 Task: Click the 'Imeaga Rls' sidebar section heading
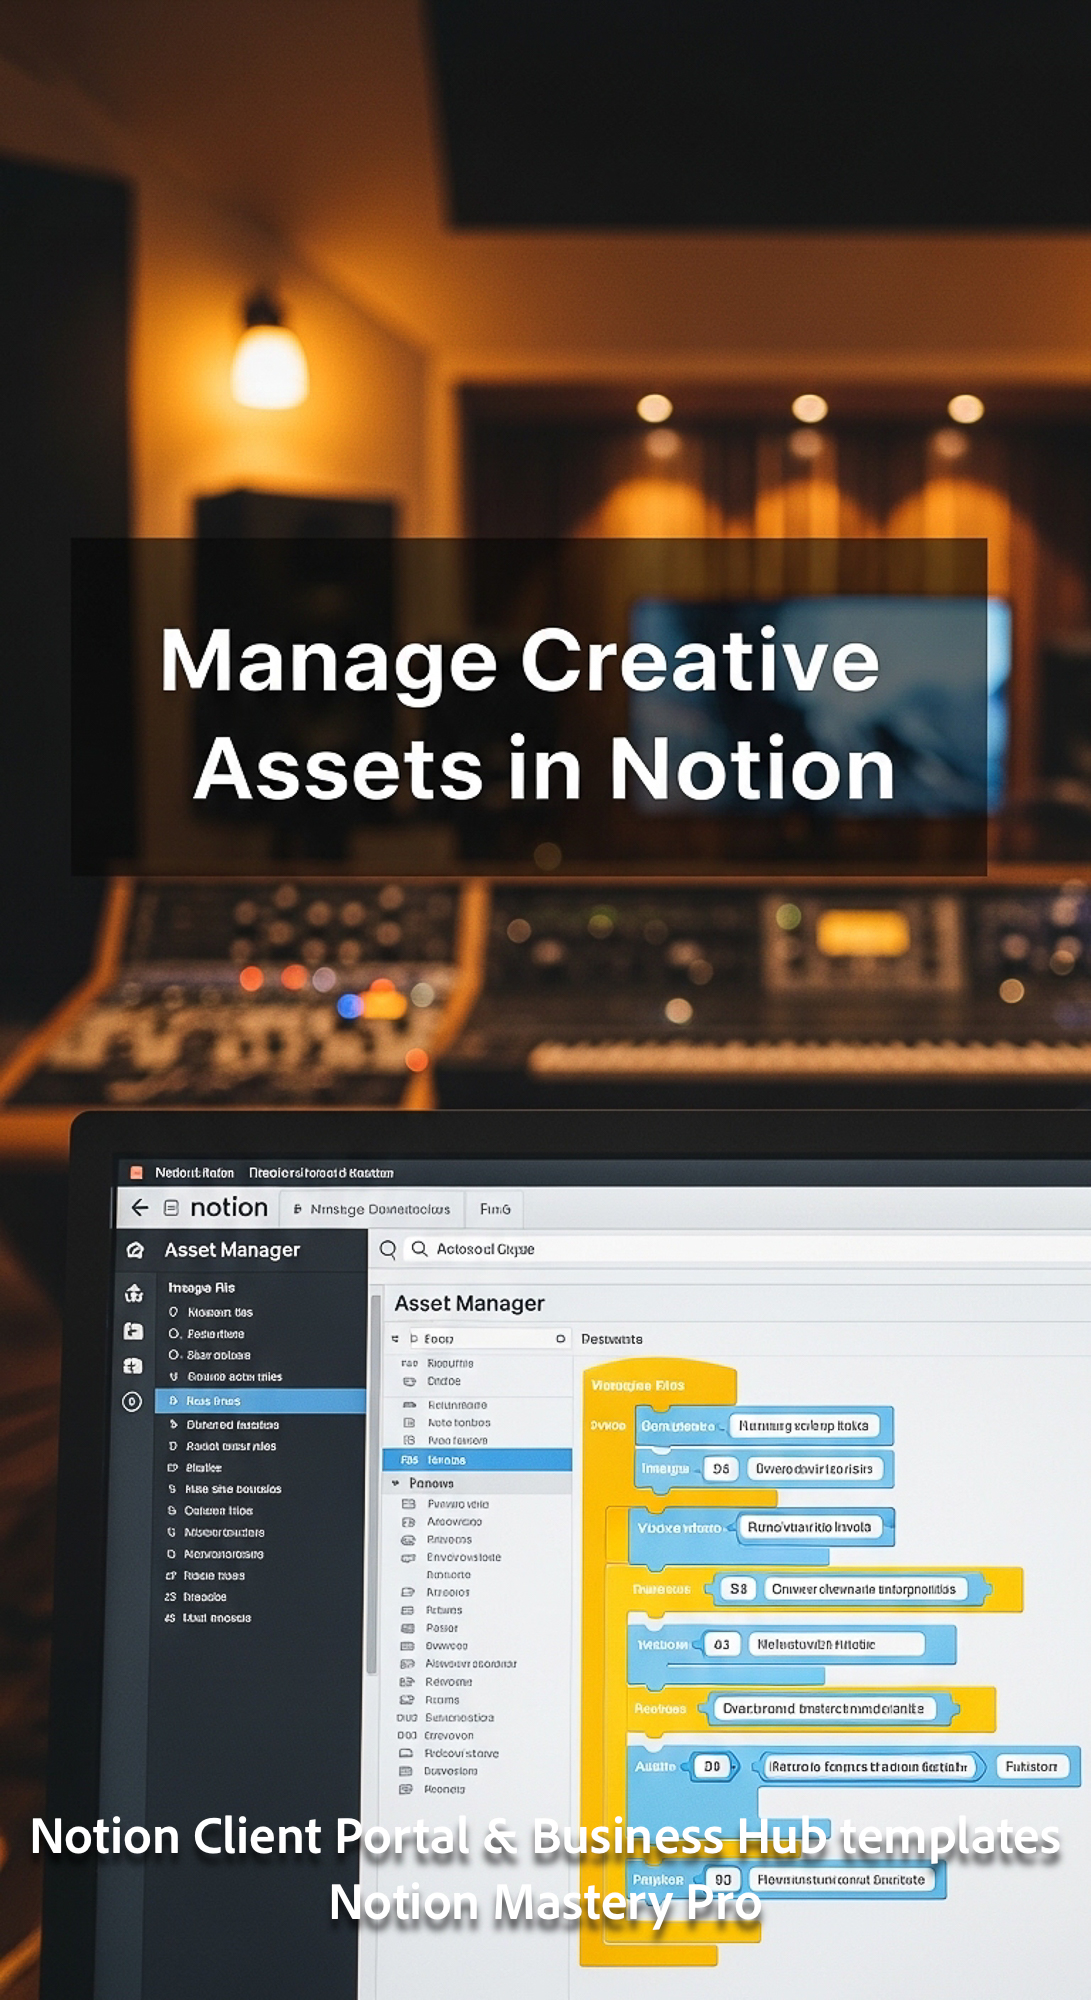click(201, 1288)
